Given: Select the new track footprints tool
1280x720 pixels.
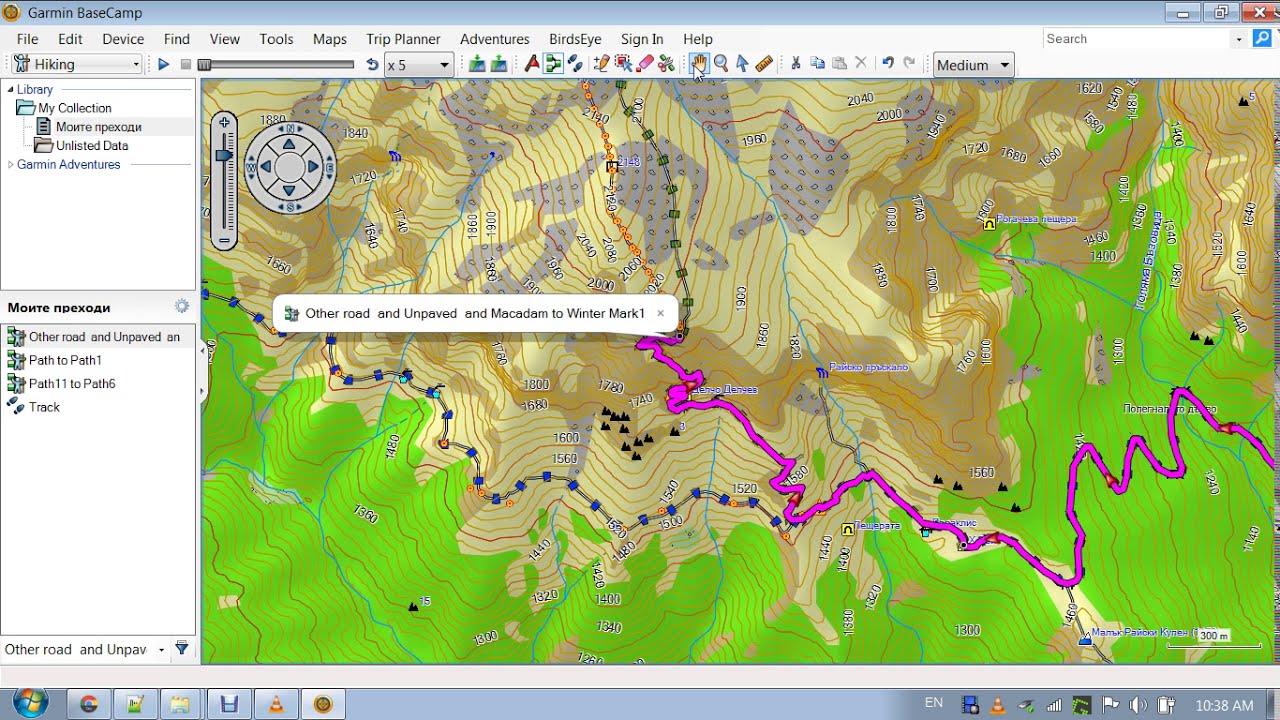Looking at the screenshot, I should [x=575, y=65].
